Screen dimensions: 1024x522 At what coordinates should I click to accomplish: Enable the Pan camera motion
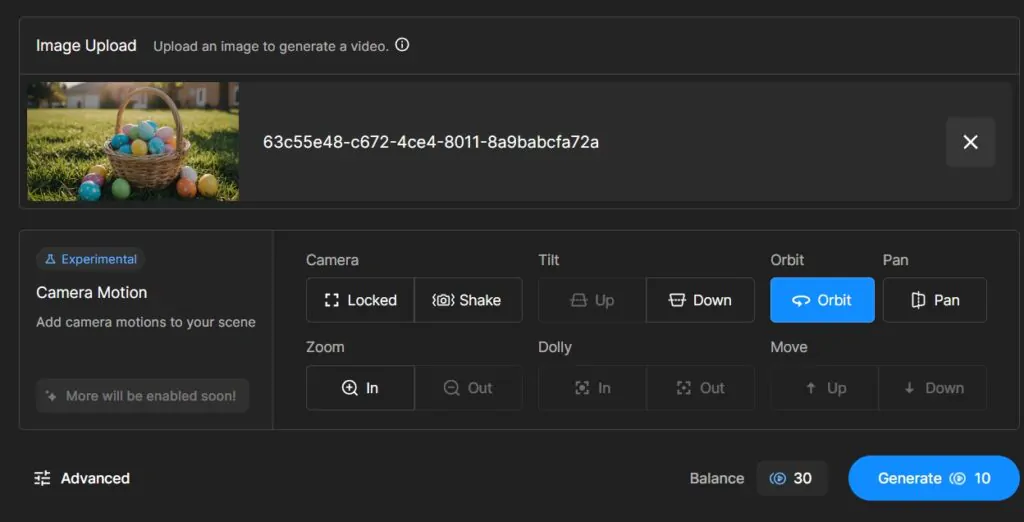pos(935,300)
